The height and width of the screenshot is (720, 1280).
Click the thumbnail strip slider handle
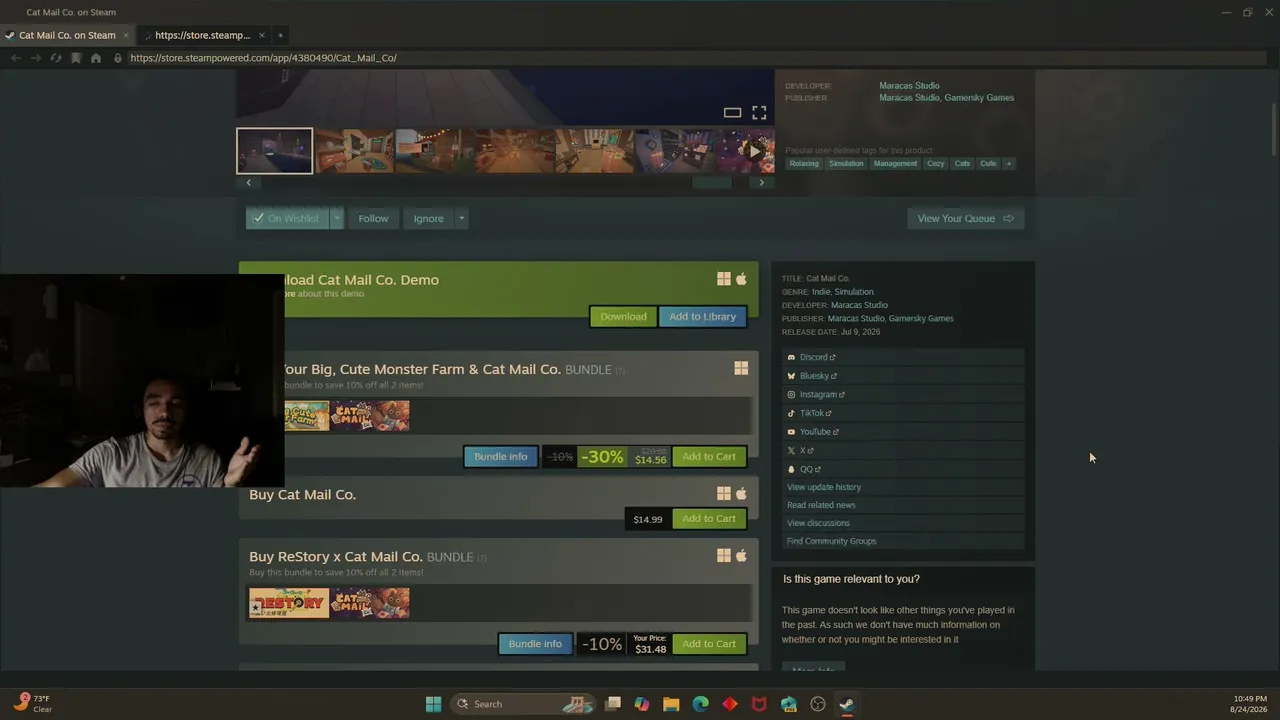point(712,183)
